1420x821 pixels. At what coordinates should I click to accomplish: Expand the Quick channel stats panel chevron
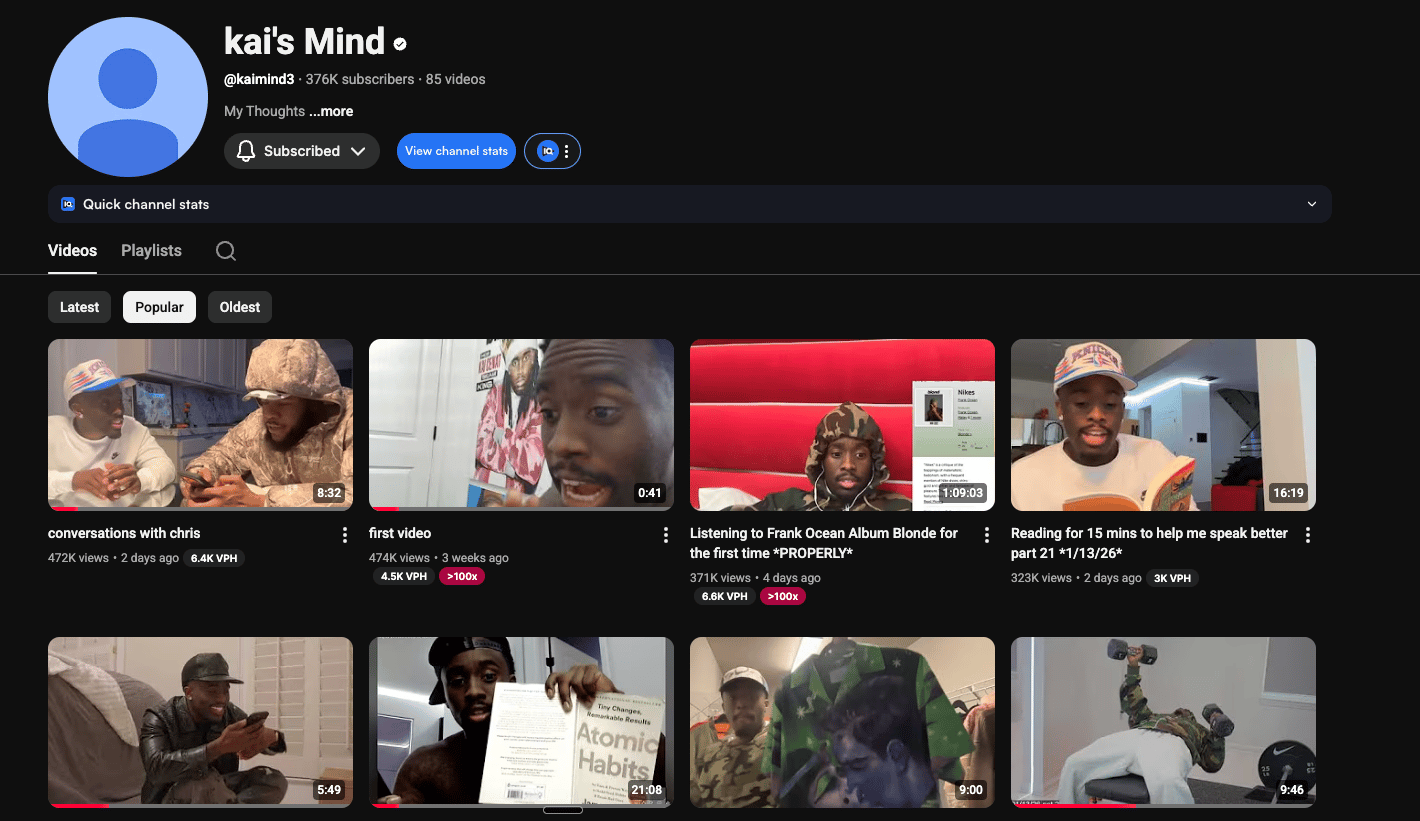click(x=1312, y=204)
